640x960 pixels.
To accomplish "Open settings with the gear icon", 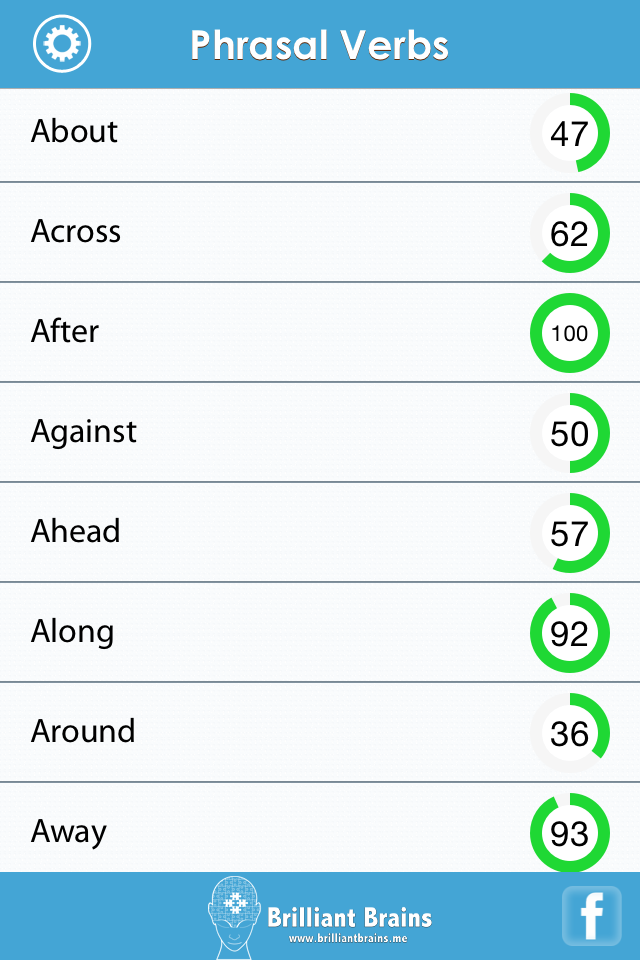I will click(x=62, y=44).
